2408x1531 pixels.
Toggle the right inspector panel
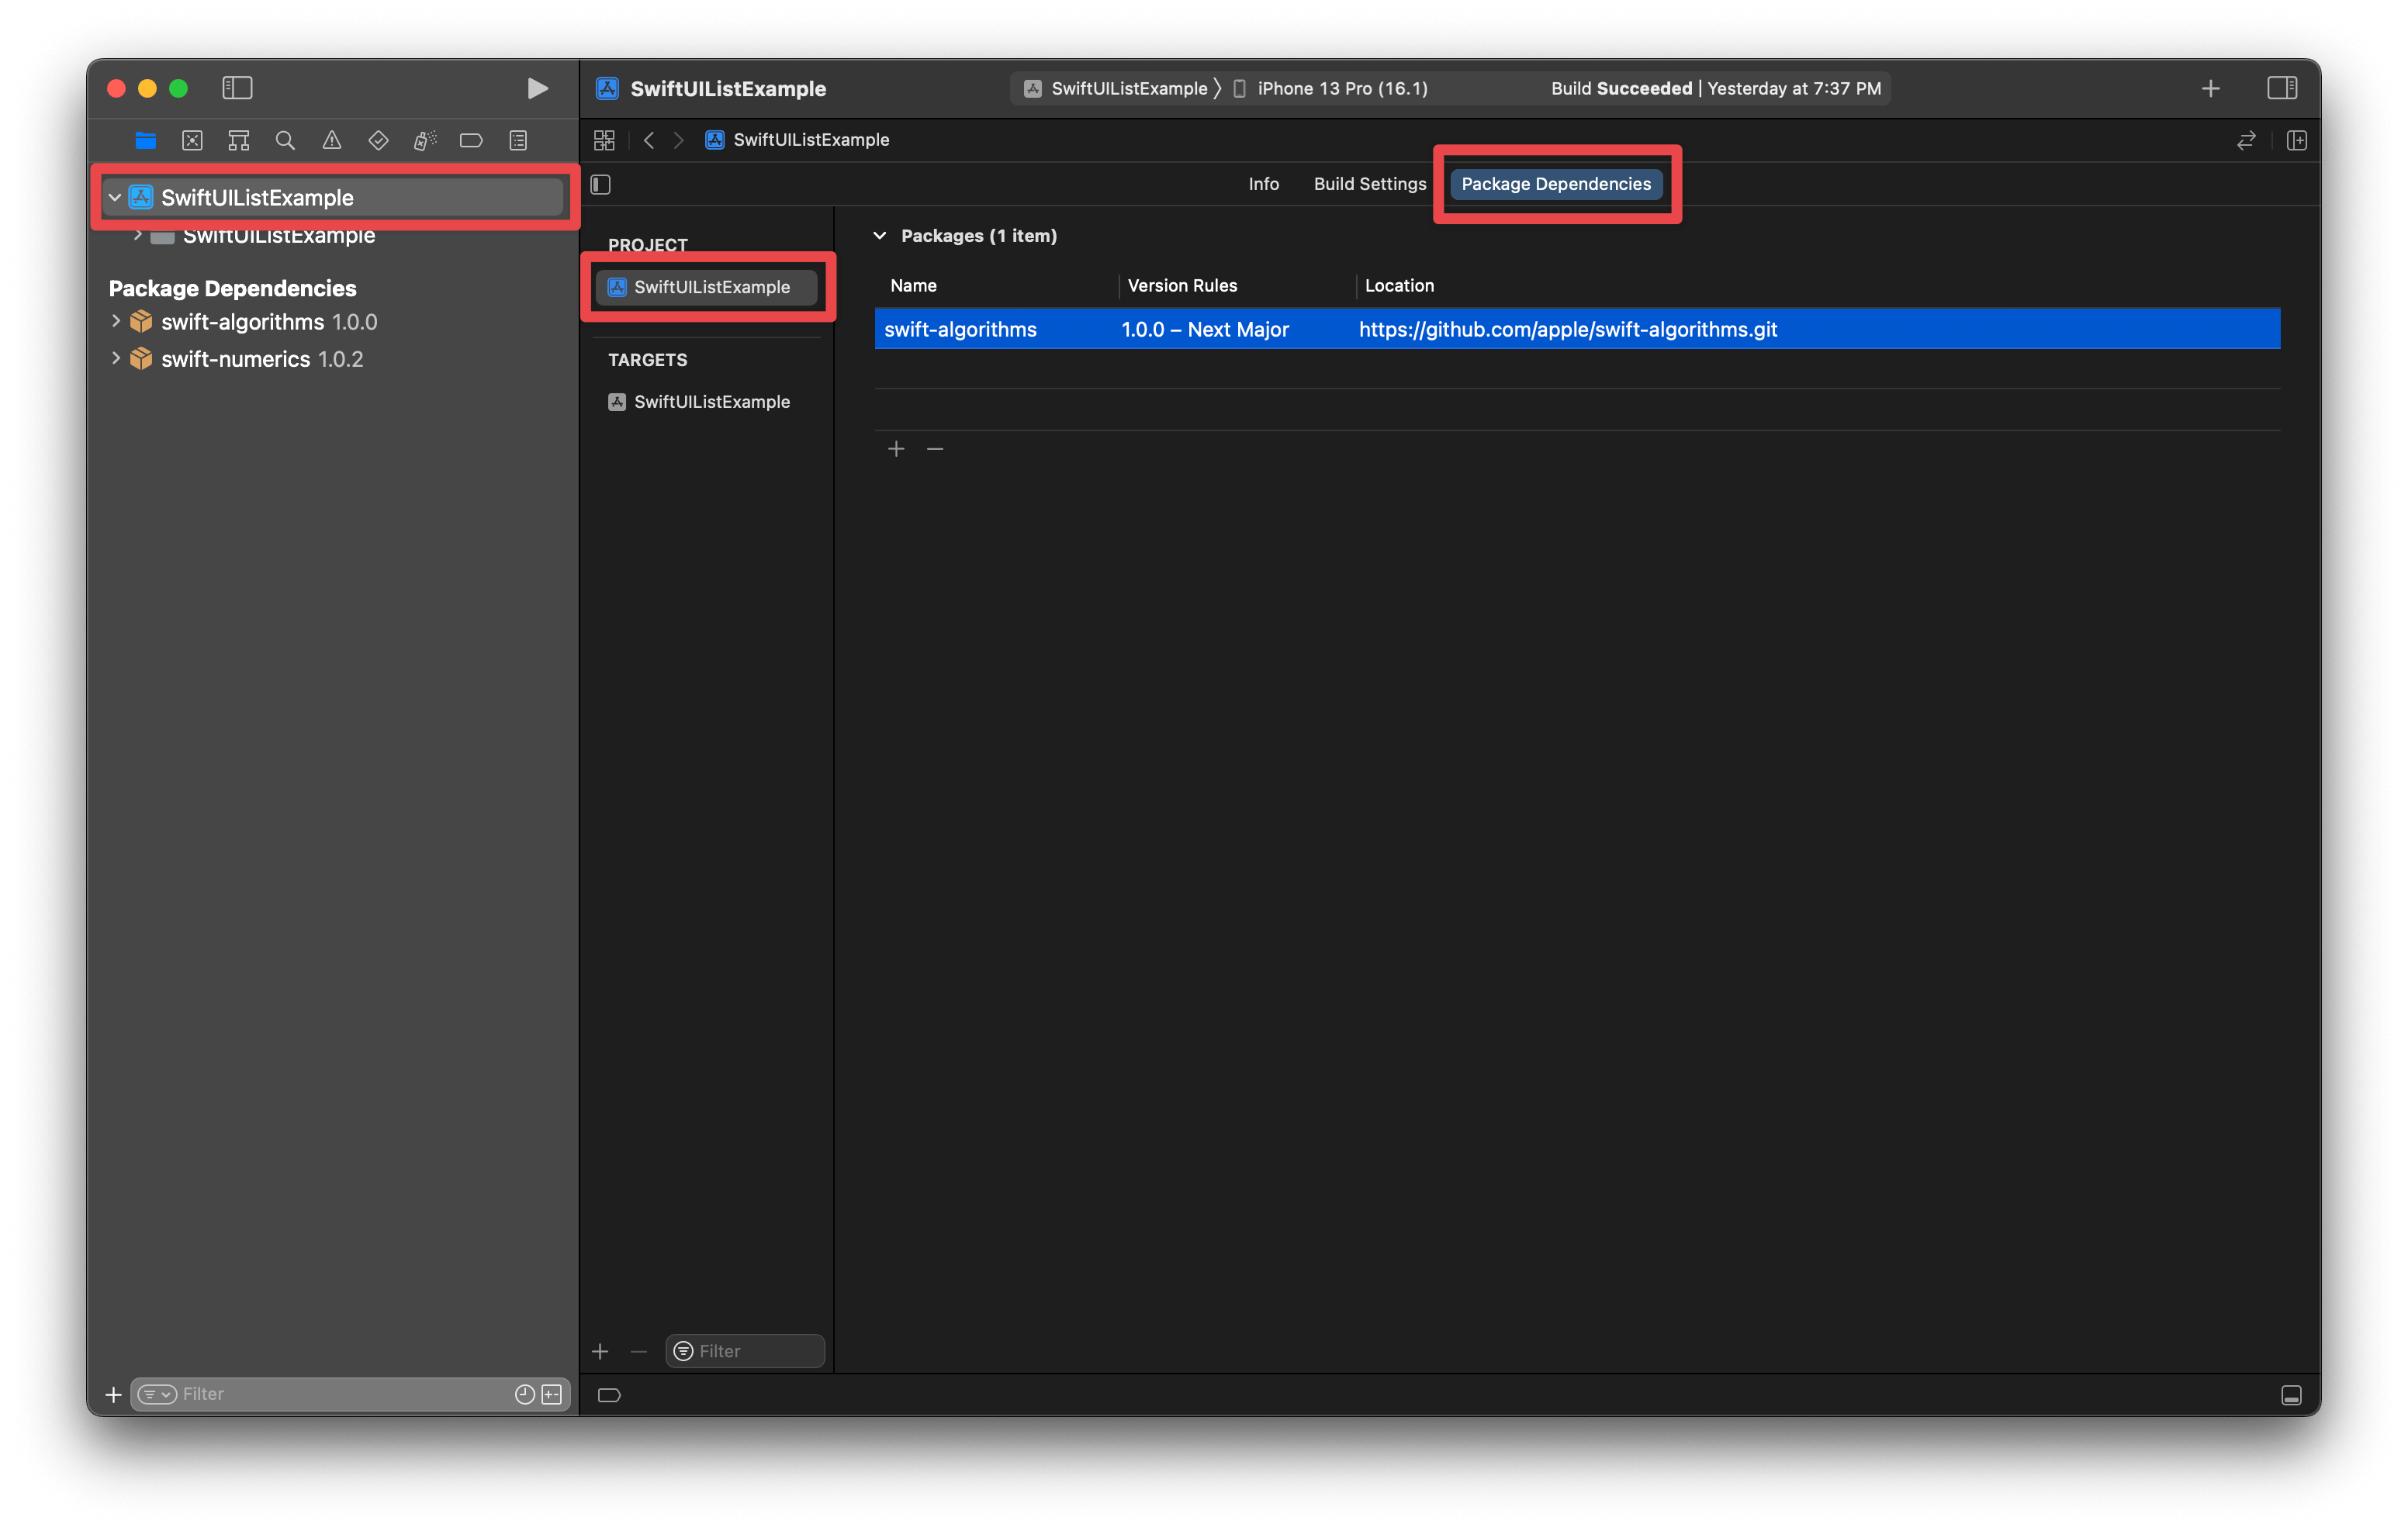point(2282,88)
